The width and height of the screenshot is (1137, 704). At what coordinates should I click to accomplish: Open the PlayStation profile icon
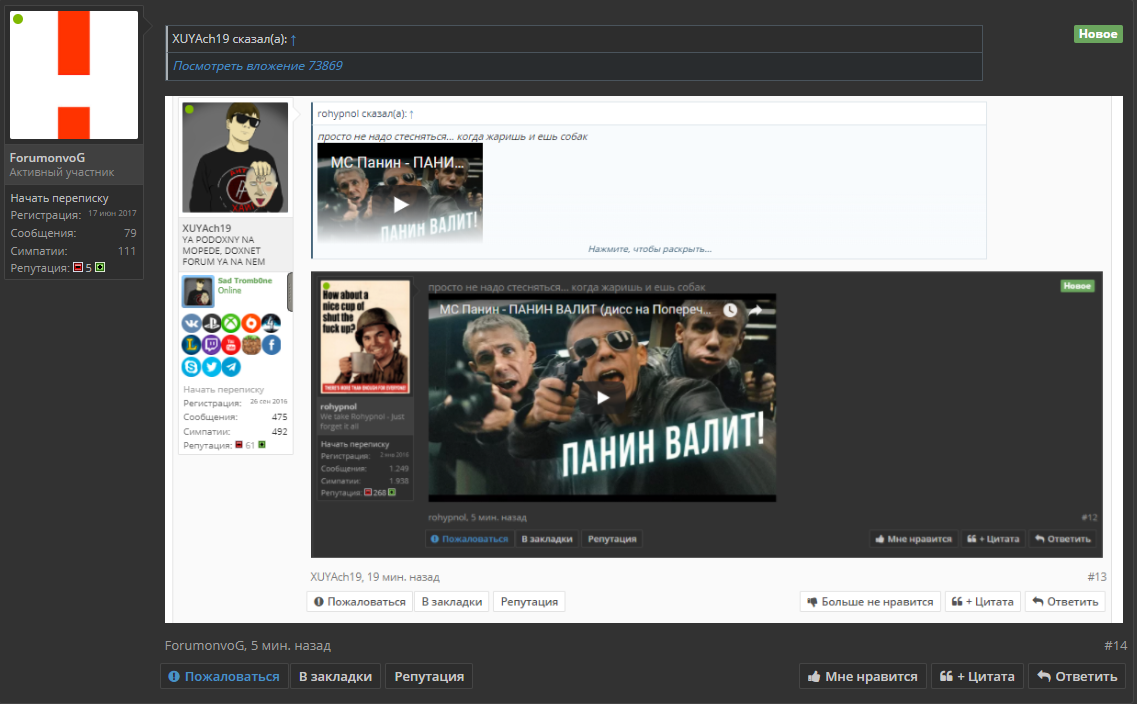click(211, 323)
